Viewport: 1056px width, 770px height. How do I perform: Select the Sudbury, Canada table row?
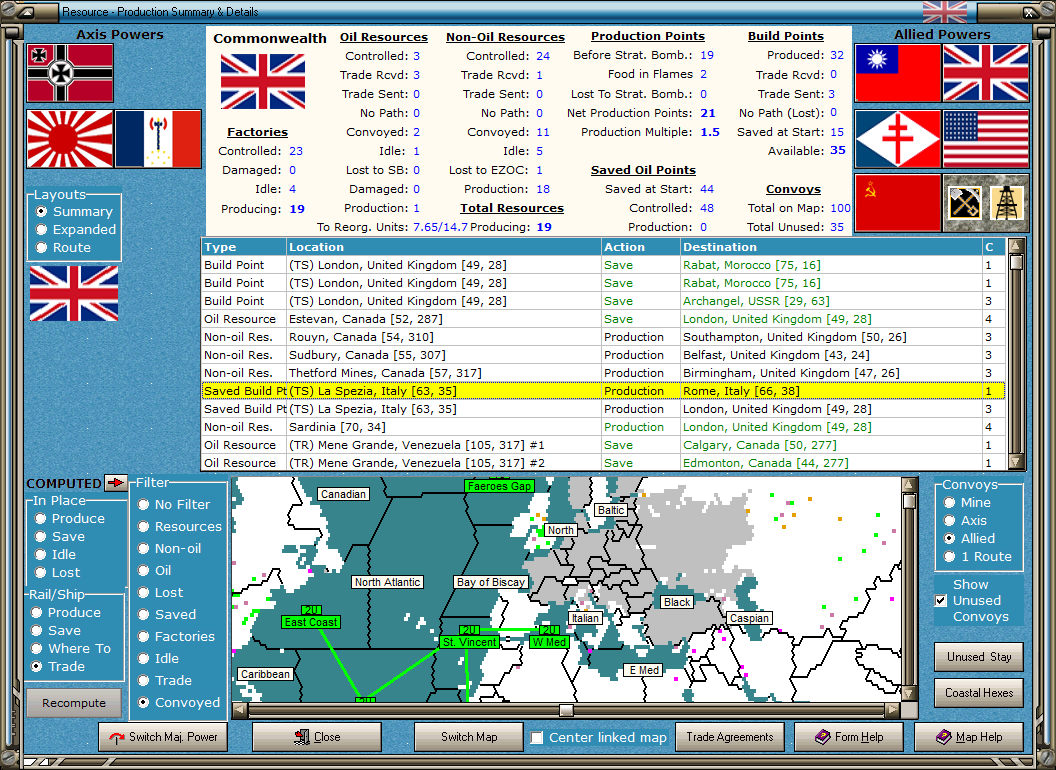[603, 355]
